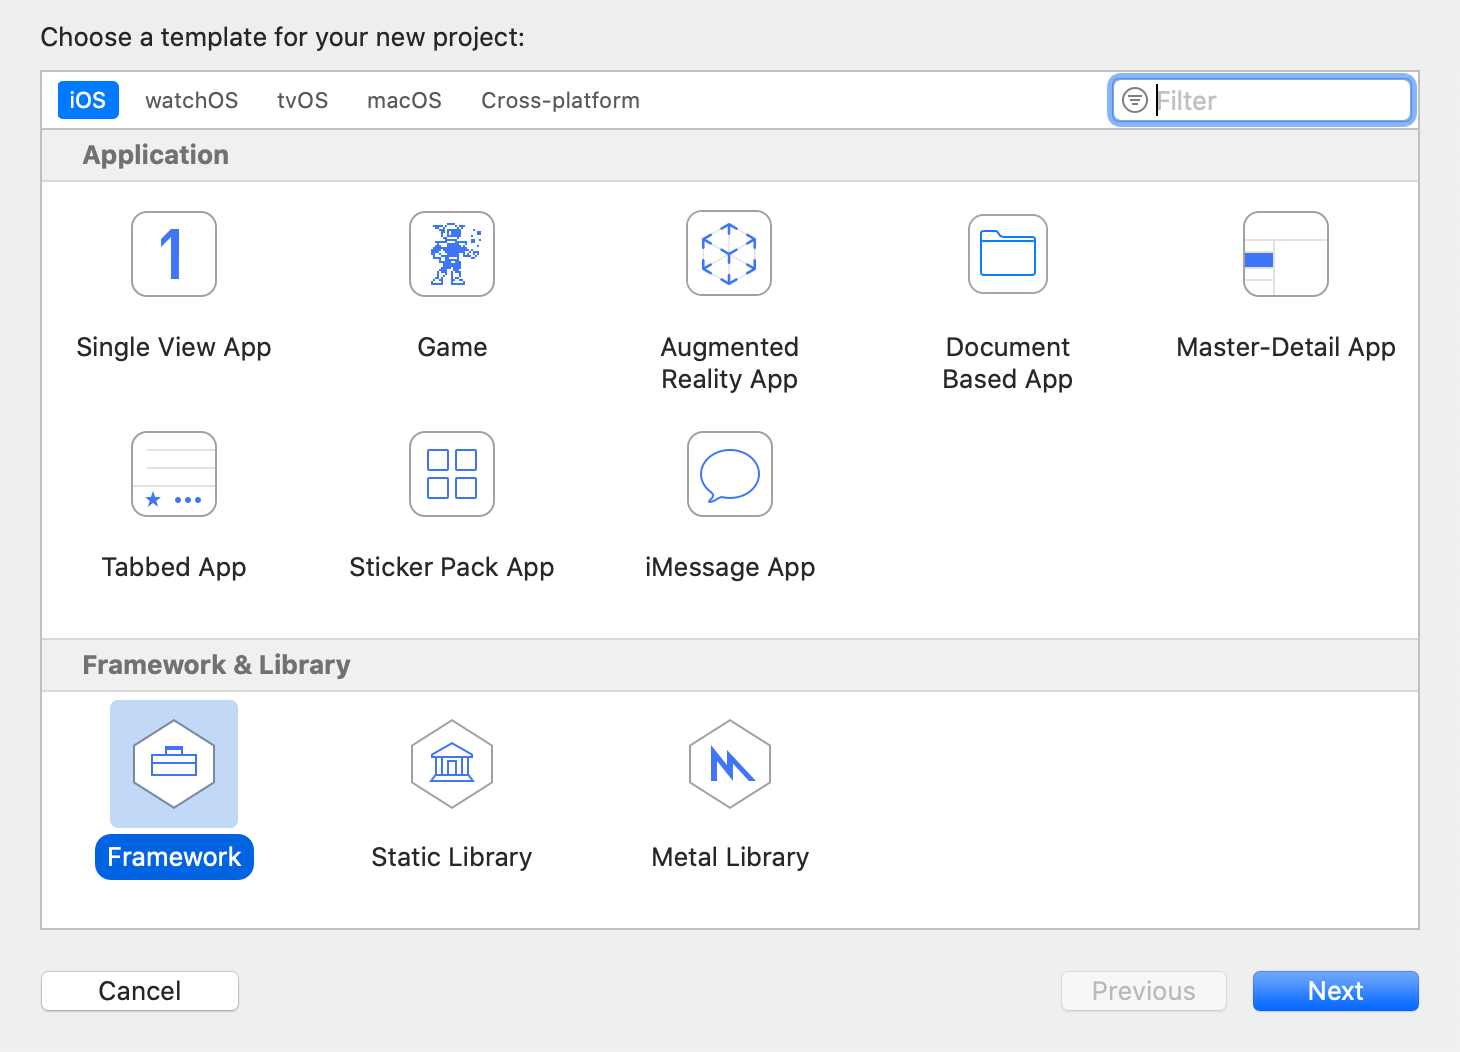Open the tvOS platform tab
Screen dimensions: 1460x1052
coord(303,100)
